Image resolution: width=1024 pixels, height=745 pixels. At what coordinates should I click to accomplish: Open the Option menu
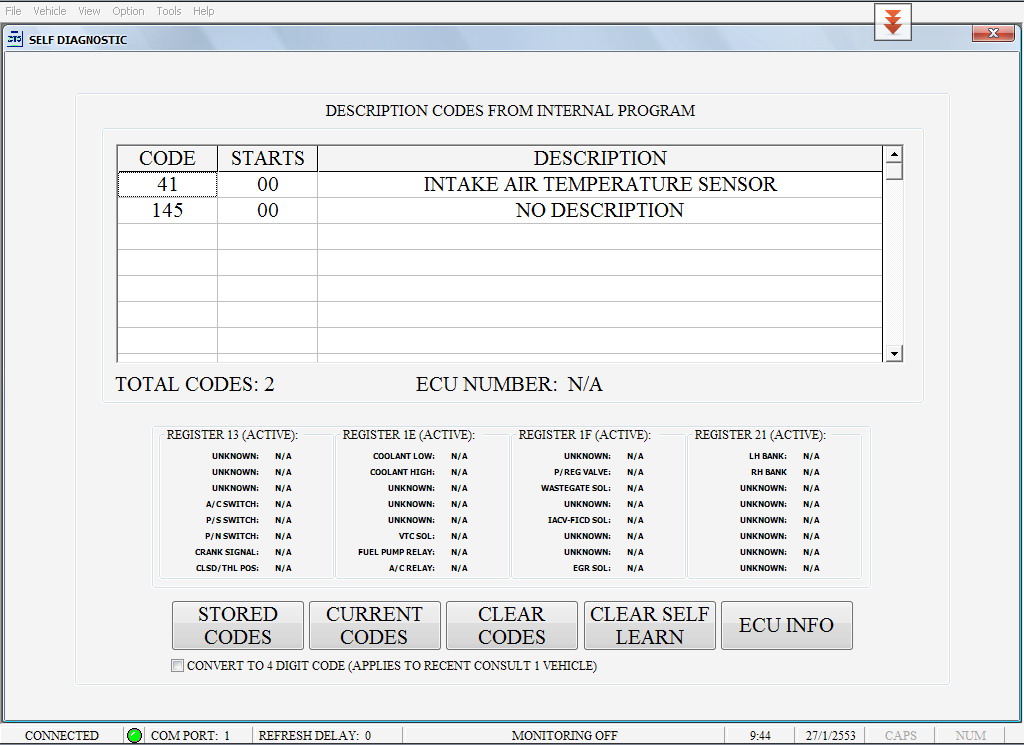[128, 11]
